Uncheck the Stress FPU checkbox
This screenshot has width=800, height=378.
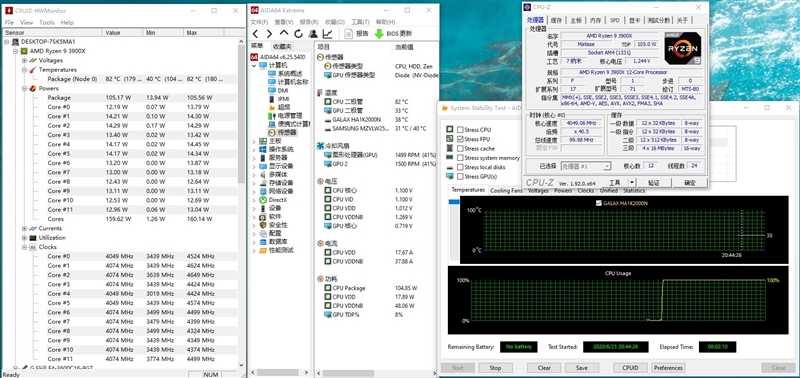point(460,139)
